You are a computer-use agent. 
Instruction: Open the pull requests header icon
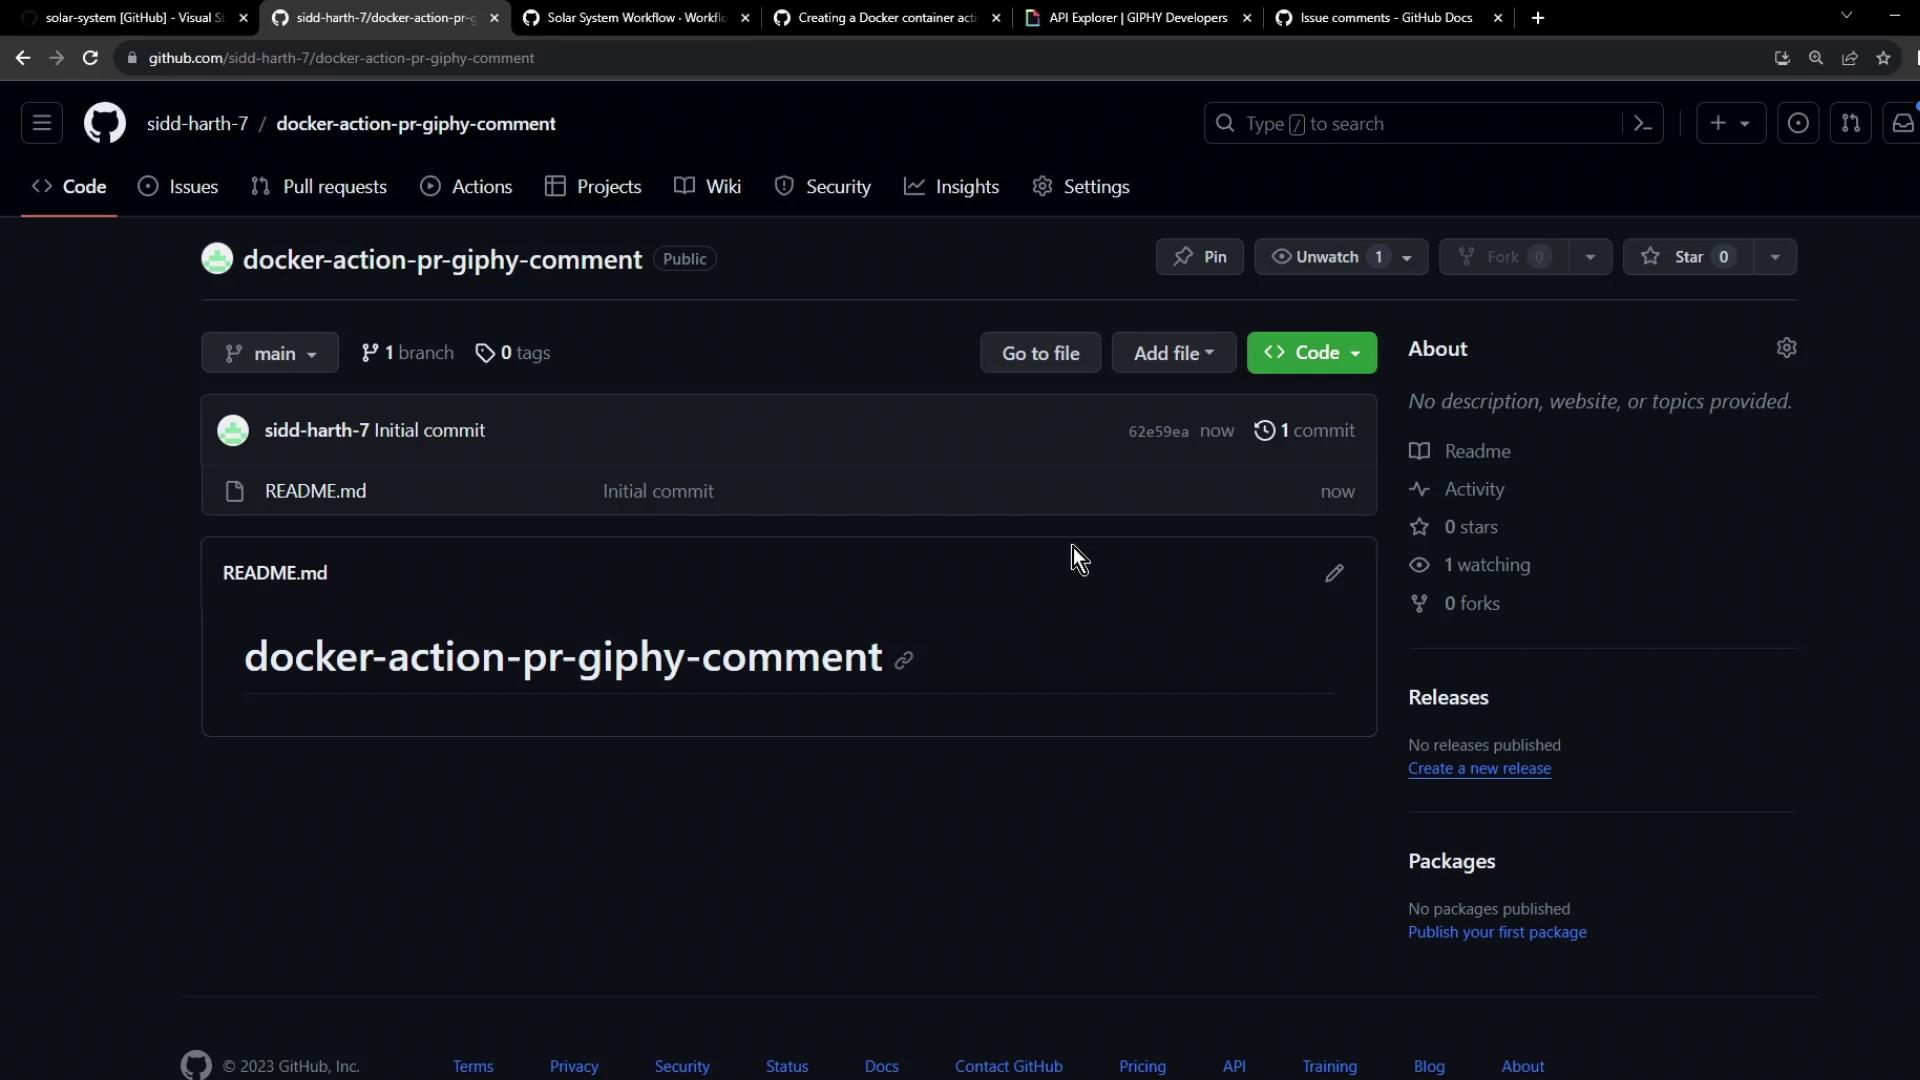[1850, 123]
